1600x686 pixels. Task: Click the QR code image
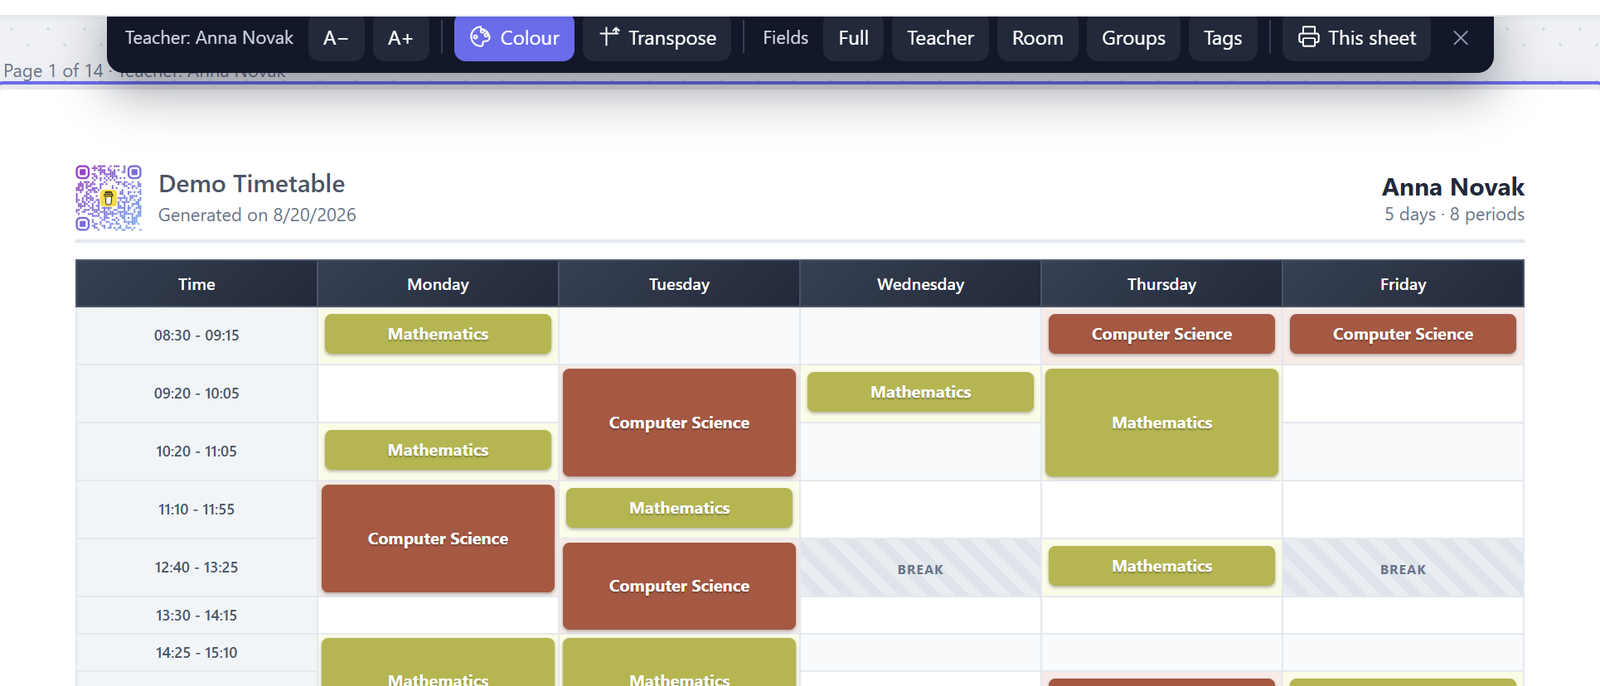108,198
